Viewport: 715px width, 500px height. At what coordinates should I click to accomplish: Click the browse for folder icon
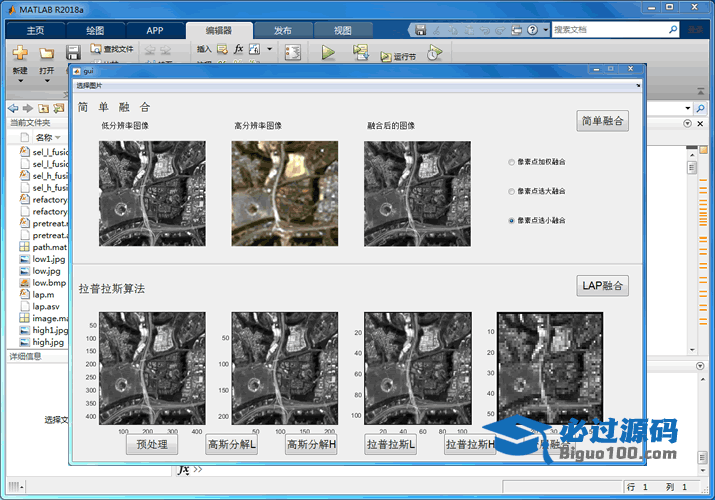coord(58,108)
